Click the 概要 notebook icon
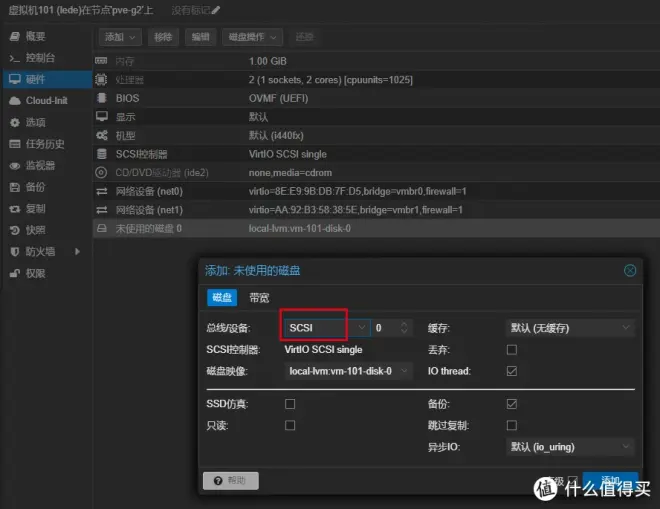Image resolution: width=660 pixels, height=509 pixels. click(x=15, y=37)
